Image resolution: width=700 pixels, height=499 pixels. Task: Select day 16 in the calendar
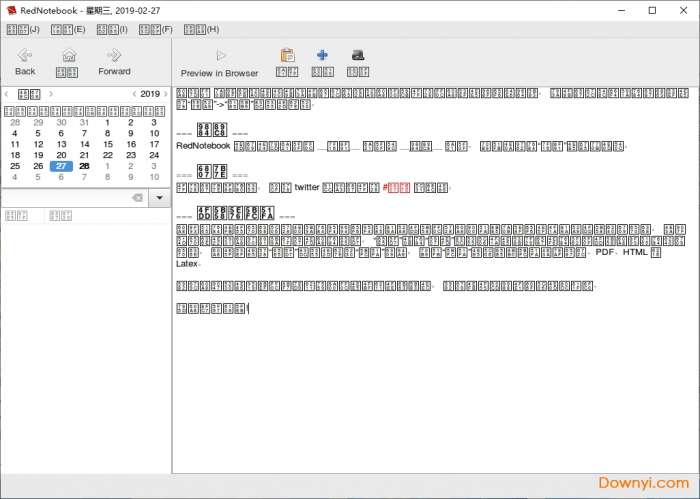[131, 144]
